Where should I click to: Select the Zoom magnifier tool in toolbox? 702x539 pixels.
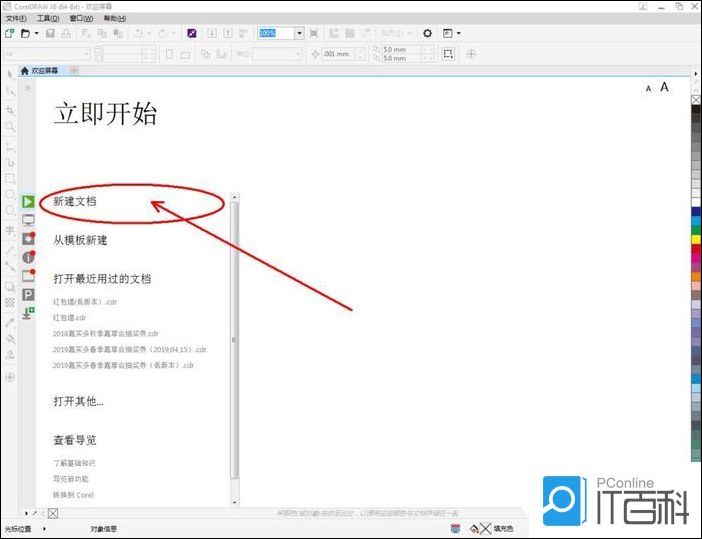pyautogui.click(x=10, y=128)
